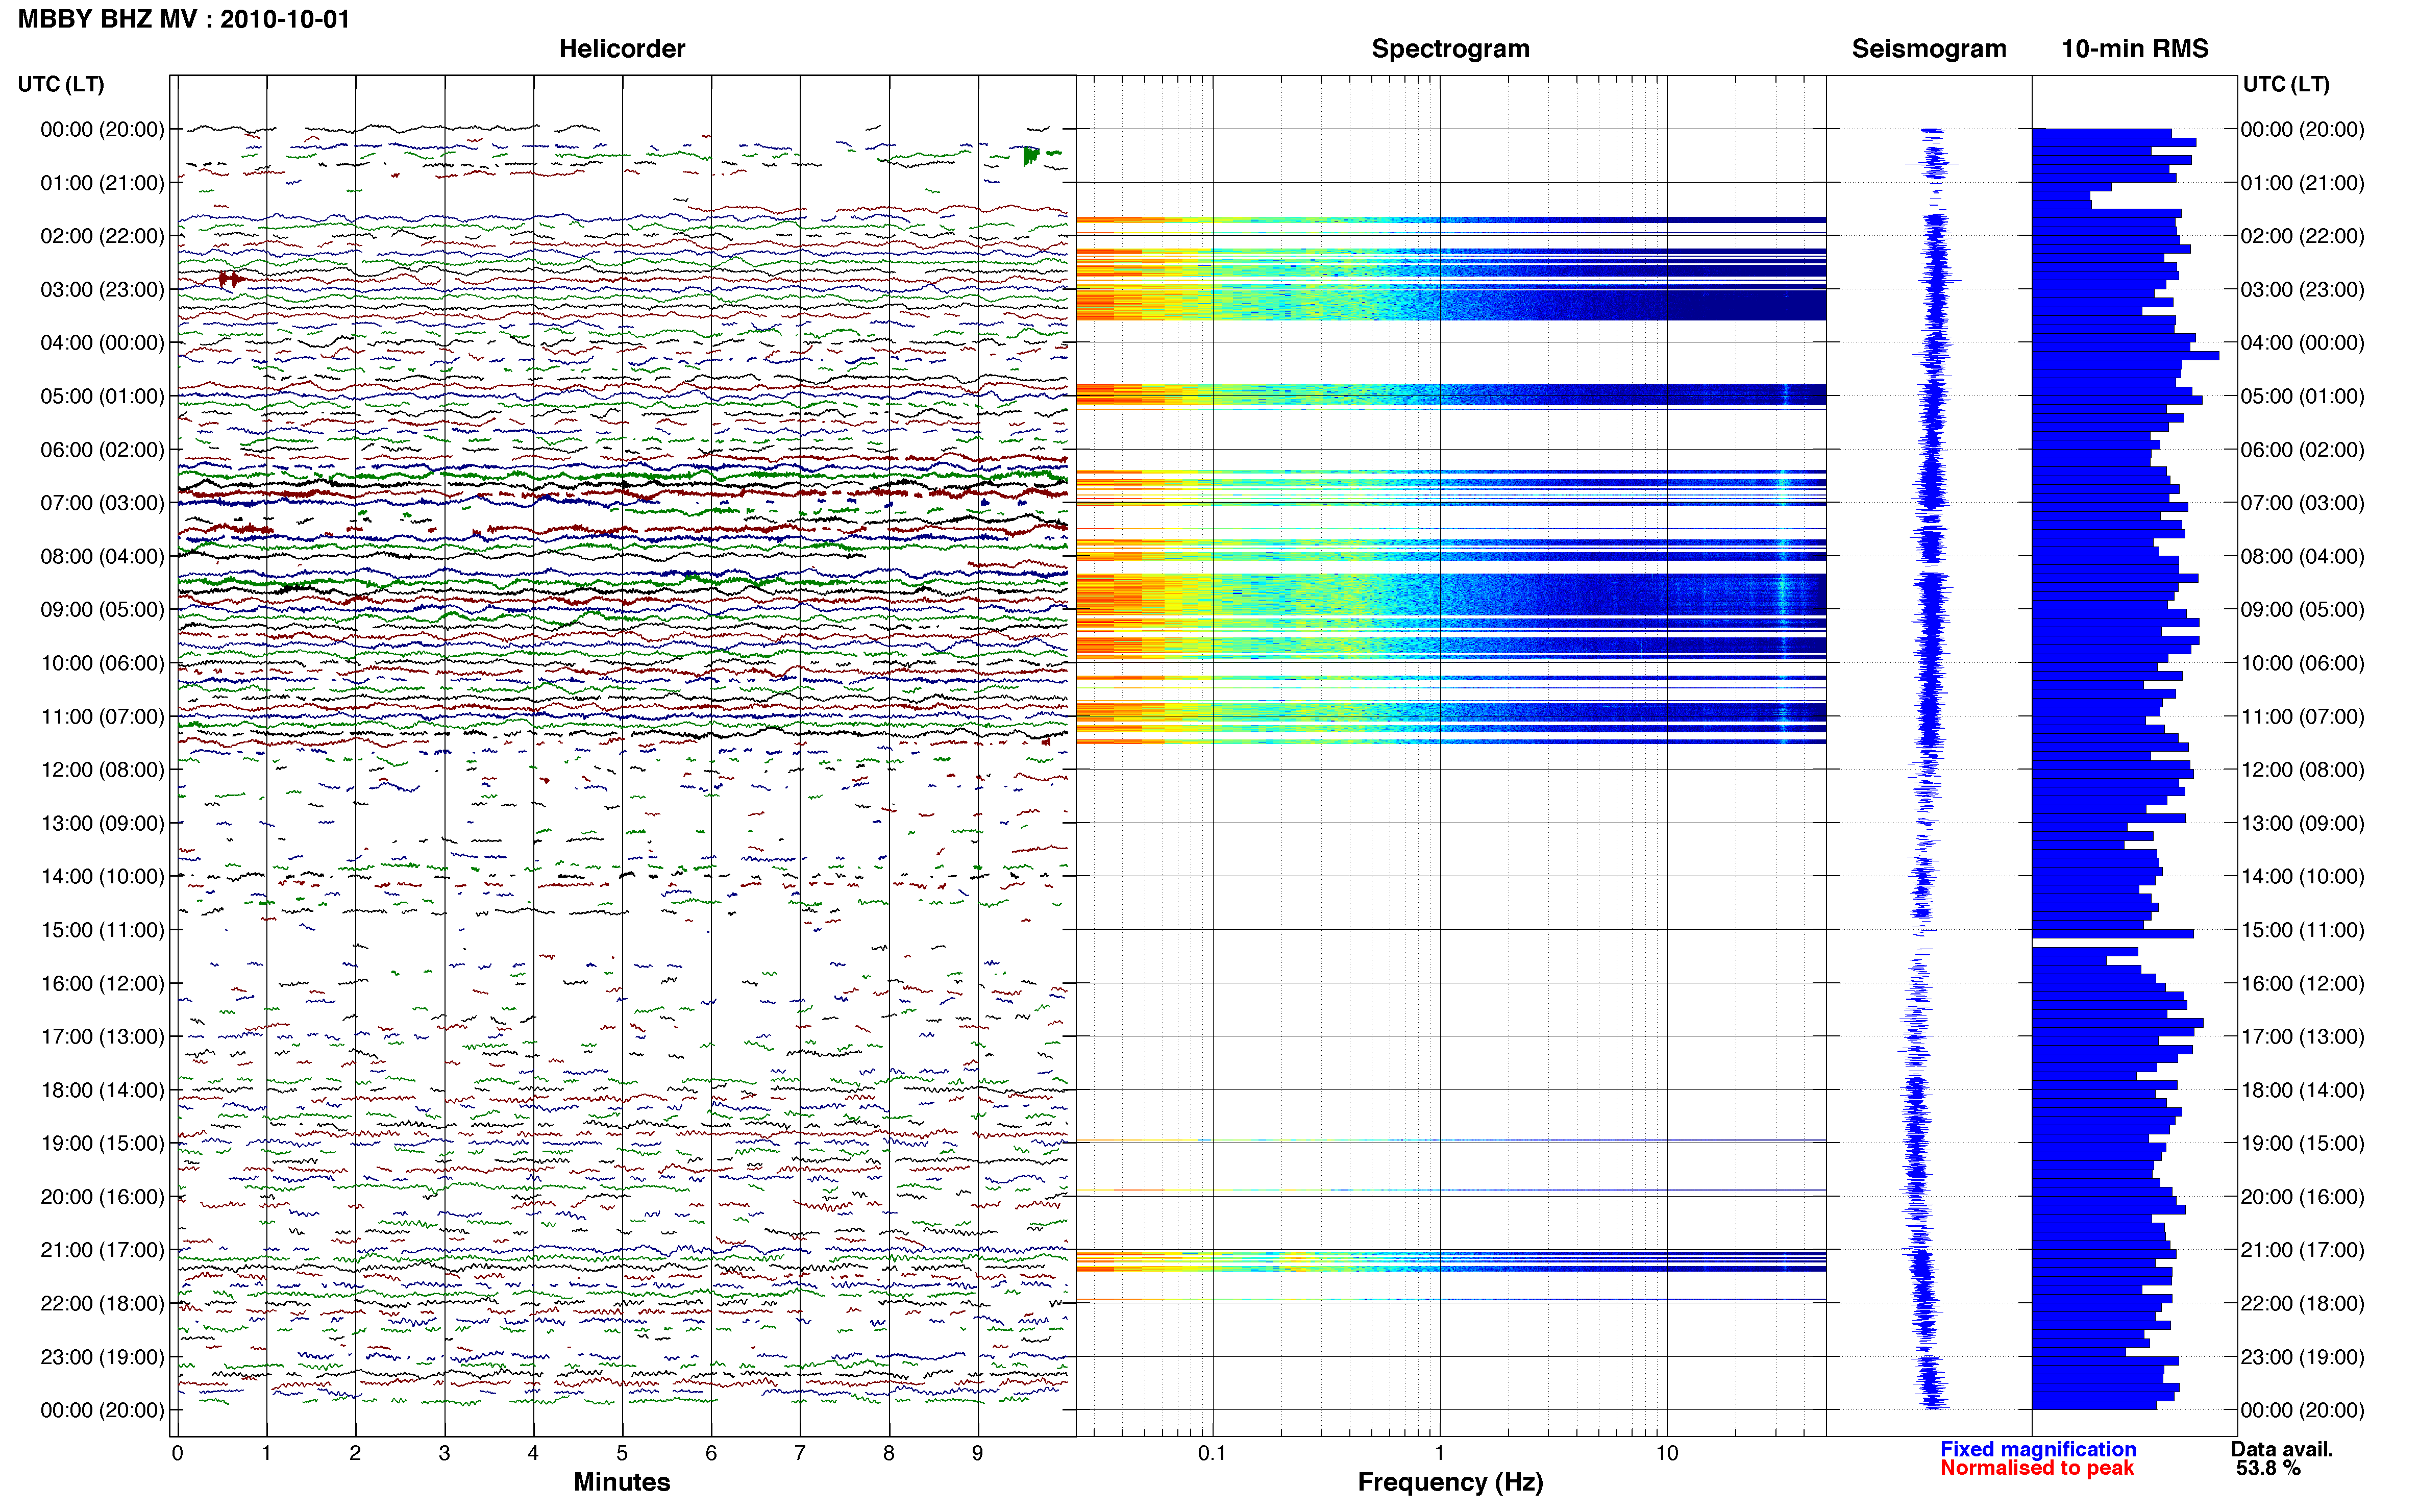Click the Data avail. label
Viewport: 2419px width, 1512px height.
coord(2282,1449)
